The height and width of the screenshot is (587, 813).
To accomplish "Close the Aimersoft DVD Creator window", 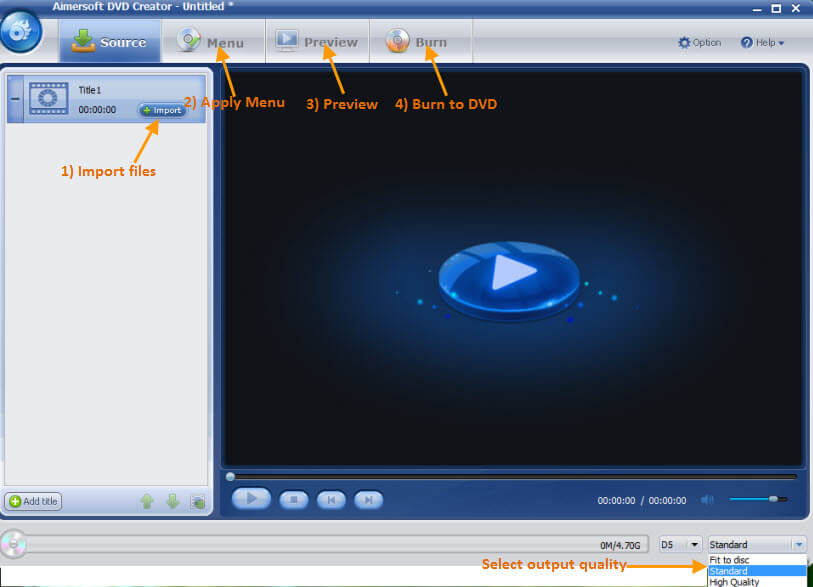I will [796, 8].
